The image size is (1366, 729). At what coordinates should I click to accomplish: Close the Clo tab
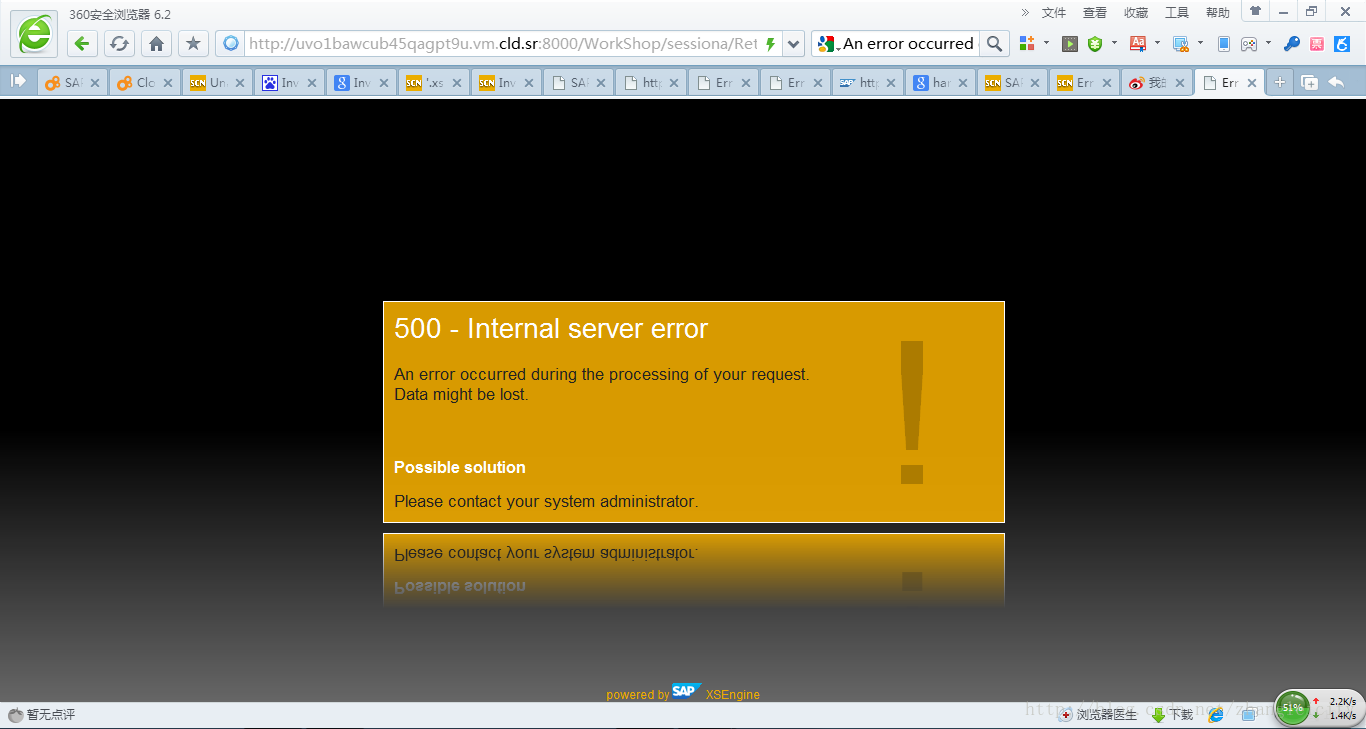point(167,83)
